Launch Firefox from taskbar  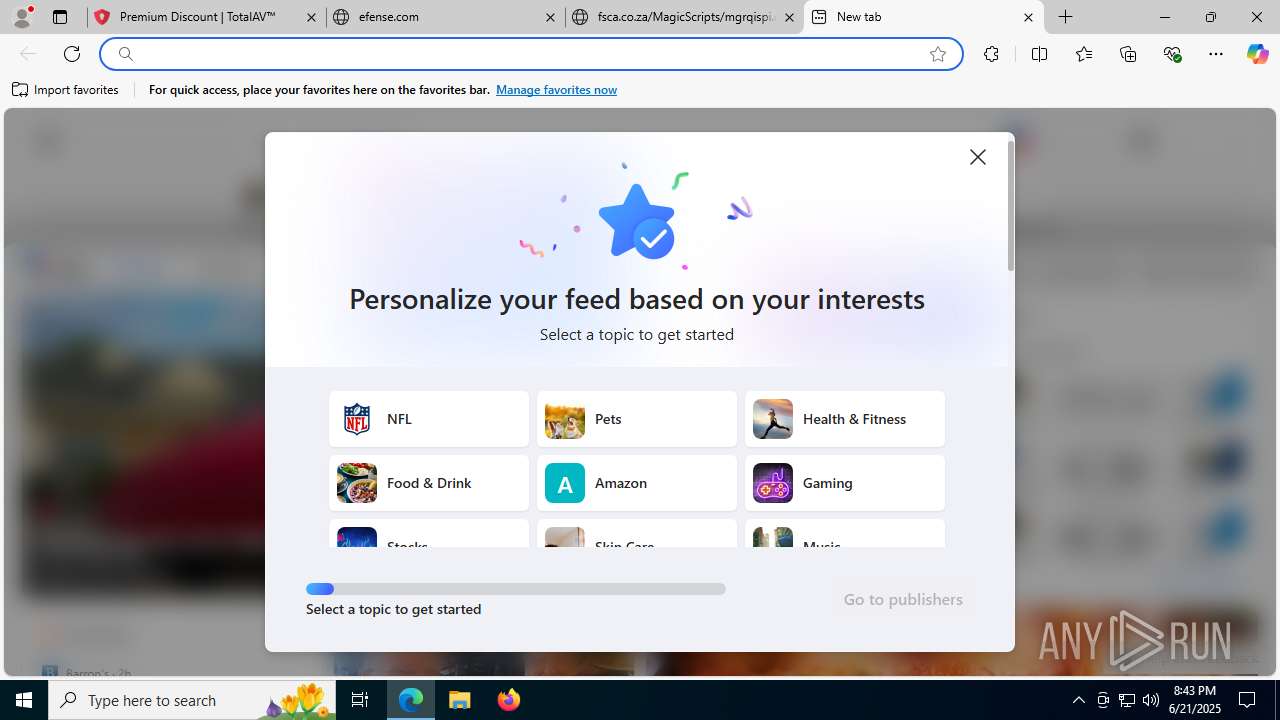point(509,700)
